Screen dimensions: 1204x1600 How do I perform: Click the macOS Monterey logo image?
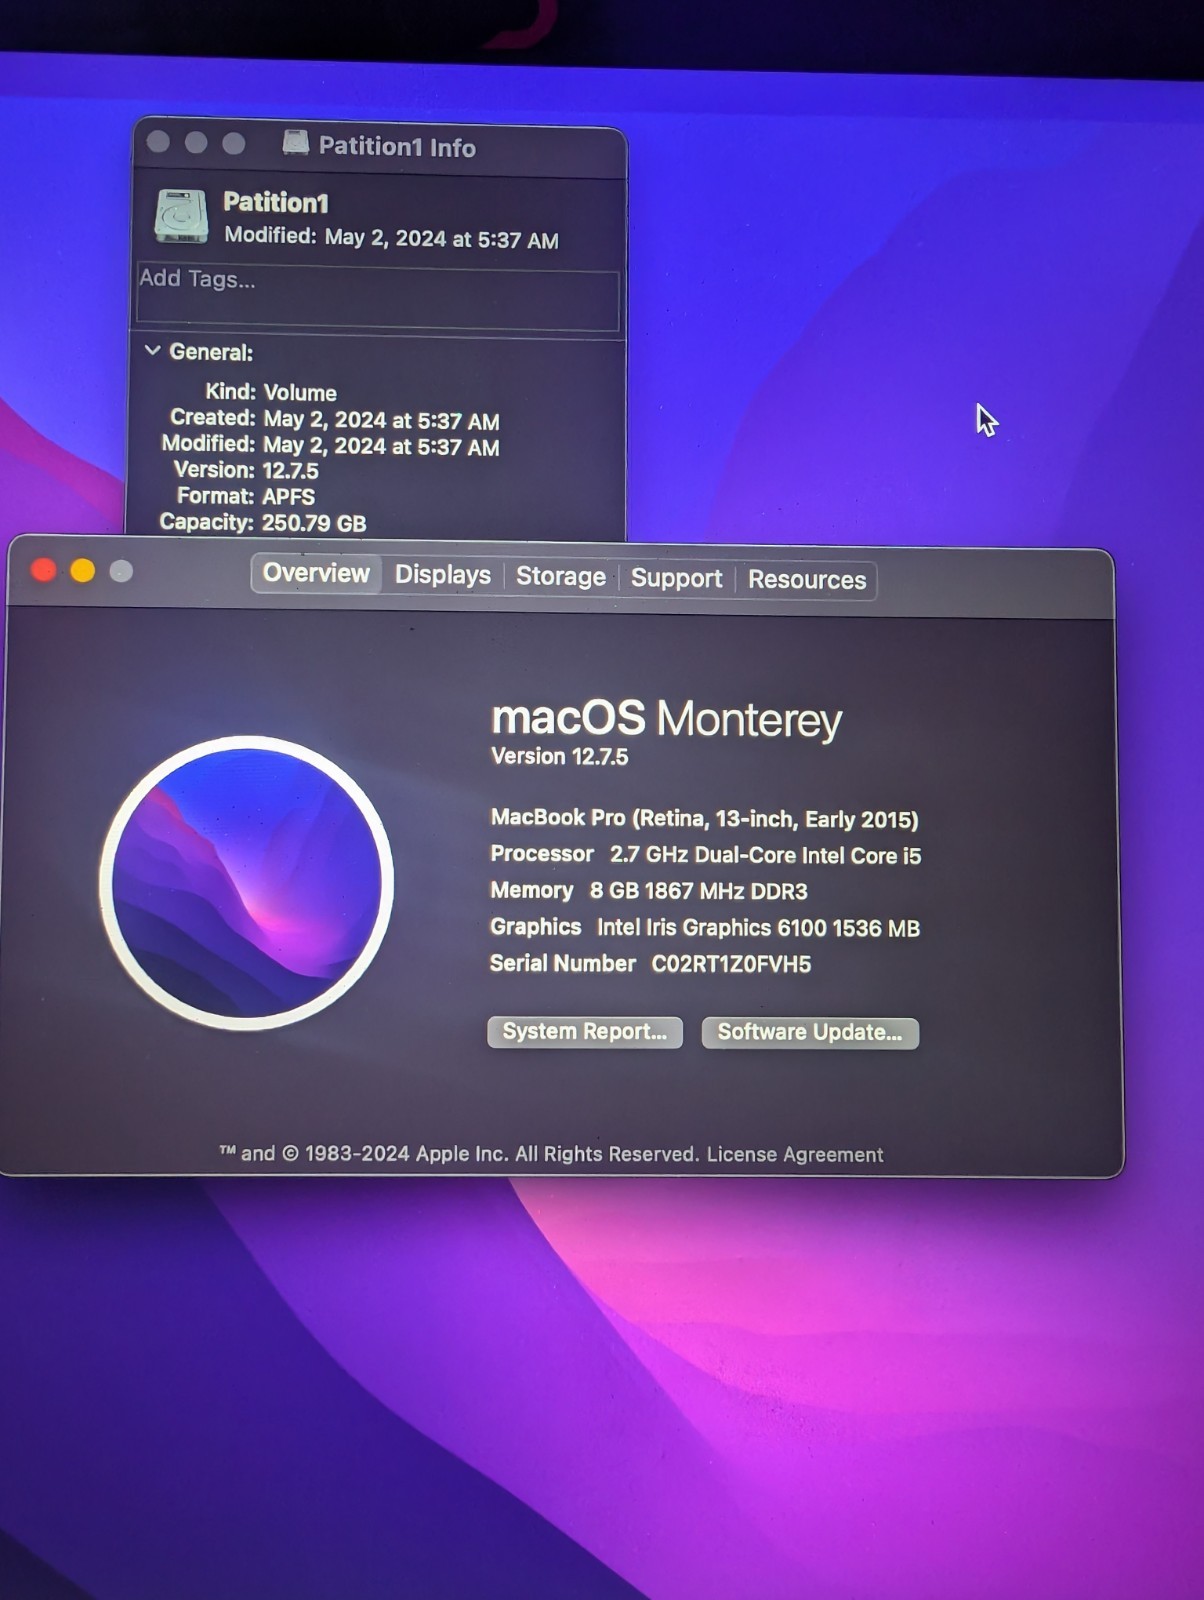click(246, 884)
